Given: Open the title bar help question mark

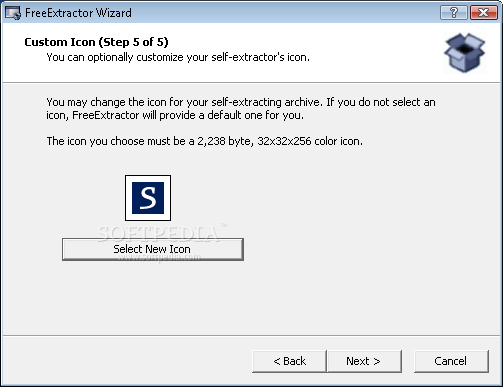Looking at the screenshot, I should pyautogui.click(x=454, y=13).
